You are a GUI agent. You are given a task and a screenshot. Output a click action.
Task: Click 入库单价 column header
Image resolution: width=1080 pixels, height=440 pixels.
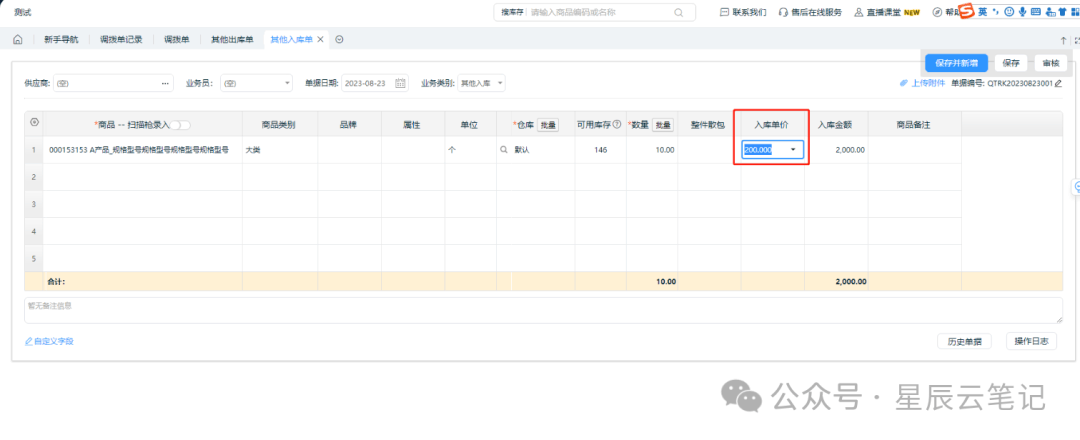pos(773,125)
